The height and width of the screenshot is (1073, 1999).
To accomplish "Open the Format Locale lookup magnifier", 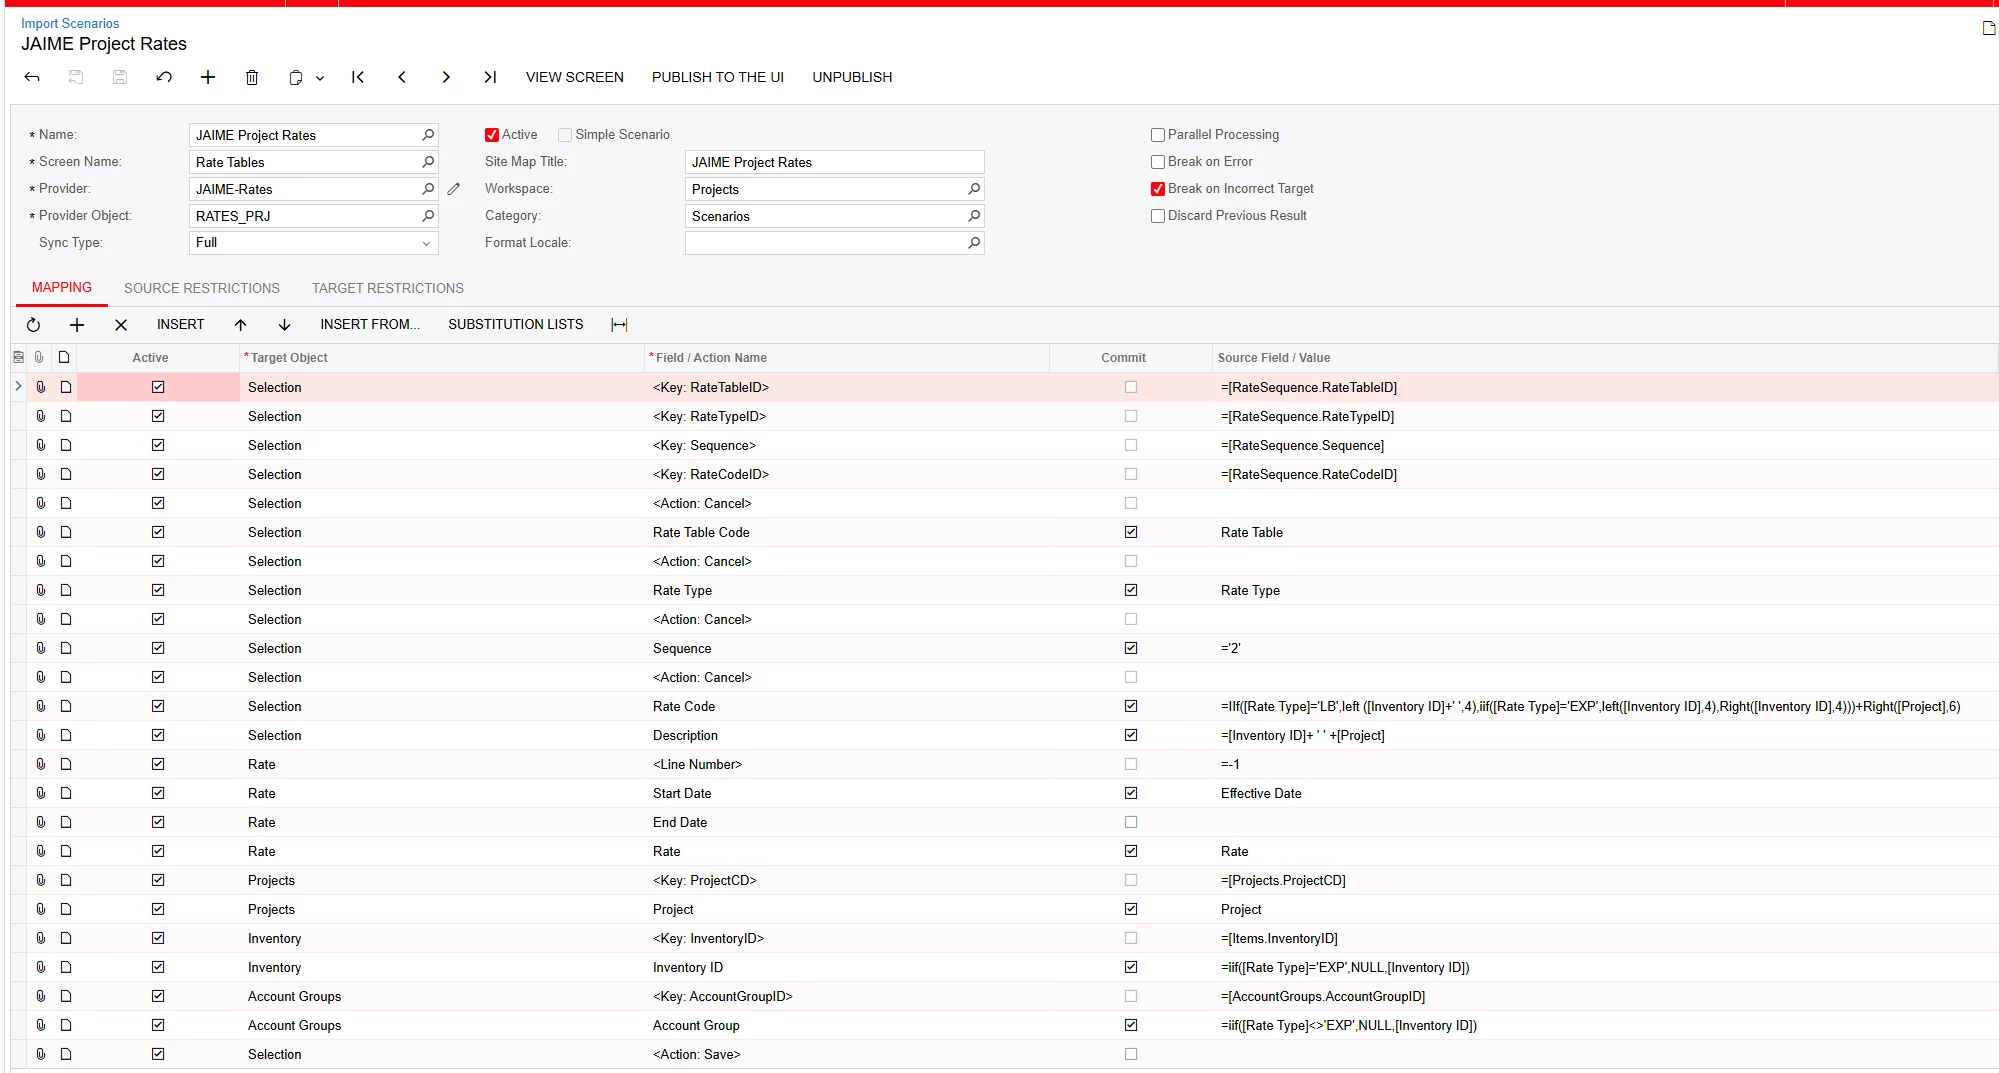I will (974, 243).
